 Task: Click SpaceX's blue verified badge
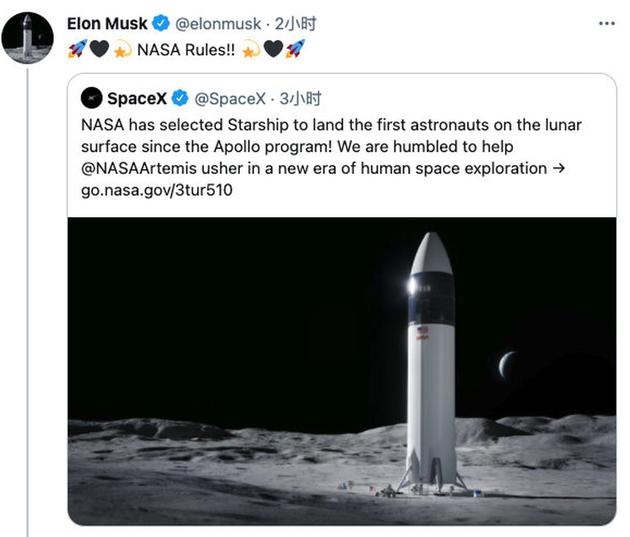pyautogui.click(x=180, y=98)
